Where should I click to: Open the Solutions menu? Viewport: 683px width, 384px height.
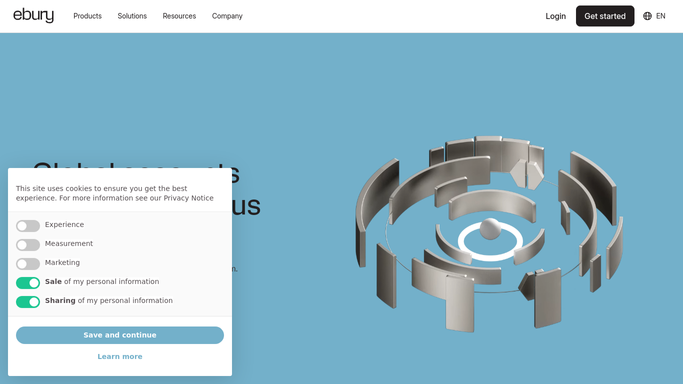(132, 16)
